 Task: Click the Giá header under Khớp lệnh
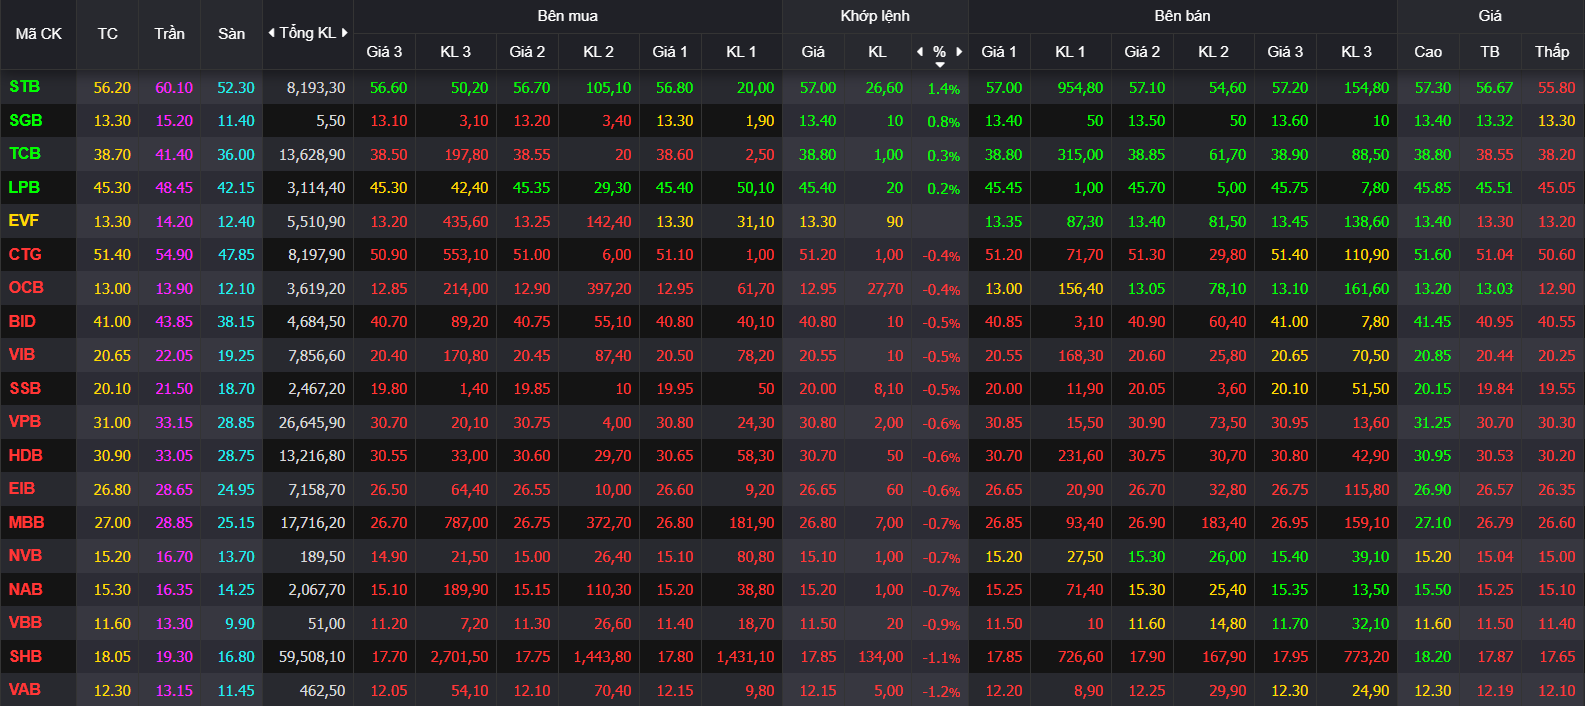[x=813, y=52]
